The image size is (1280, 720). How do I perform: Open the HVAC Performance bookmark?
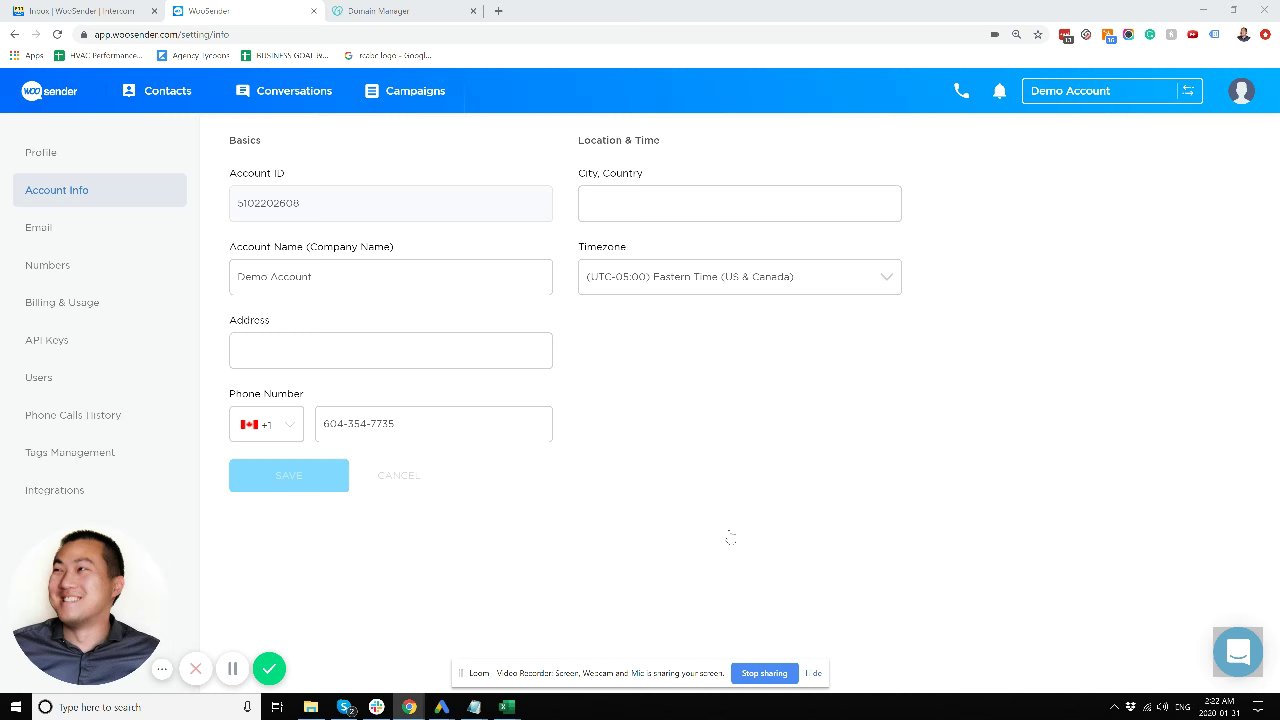pyautogui.click(x=99, y=55)
